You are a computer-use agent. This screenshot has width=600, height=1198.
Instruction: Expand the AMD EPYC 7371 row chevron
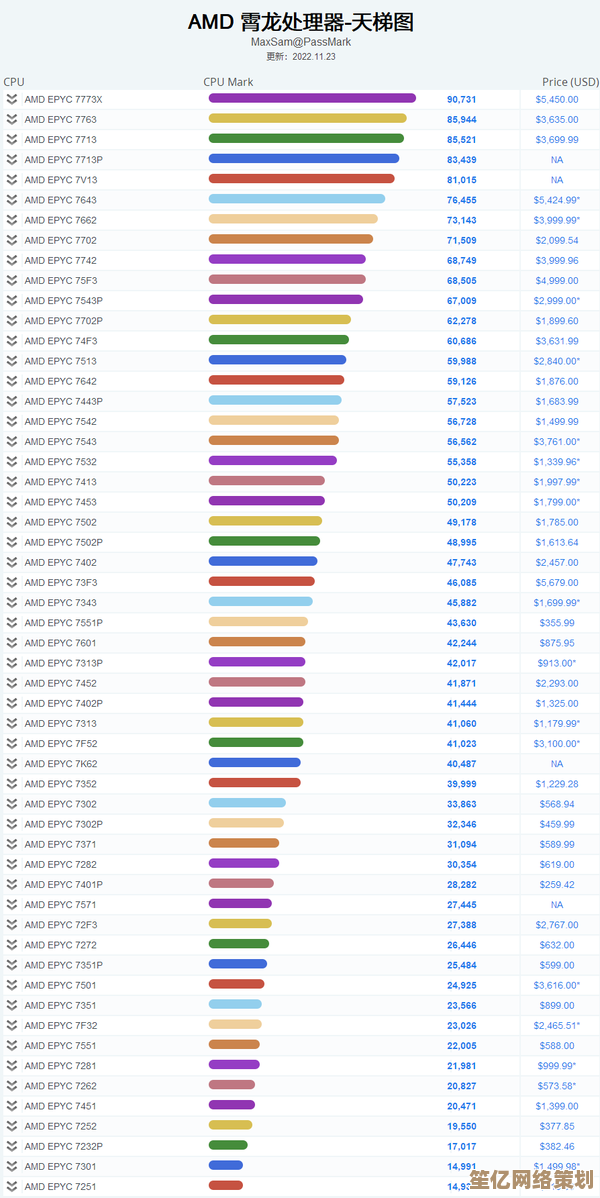(11, 843)
